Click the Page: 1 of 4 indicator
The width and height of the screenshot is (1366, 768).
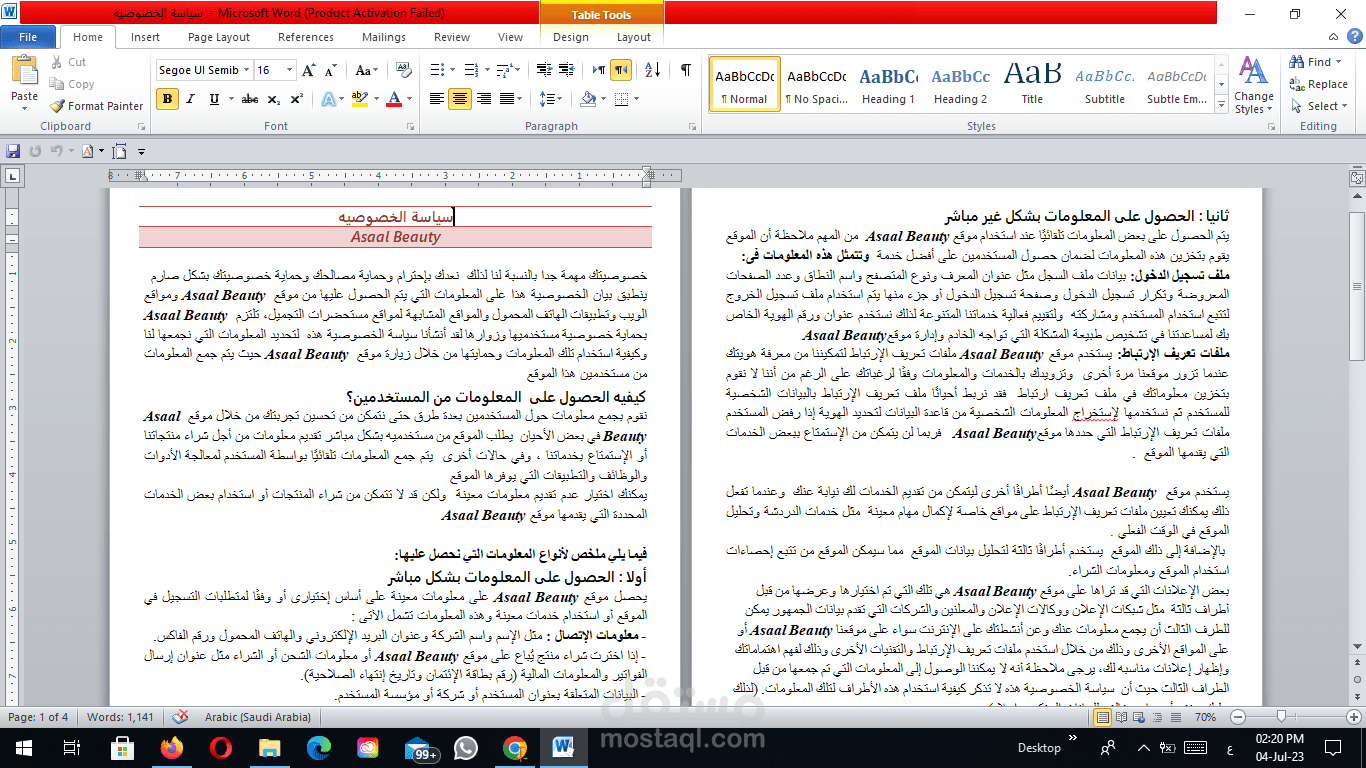coord(39,717)
